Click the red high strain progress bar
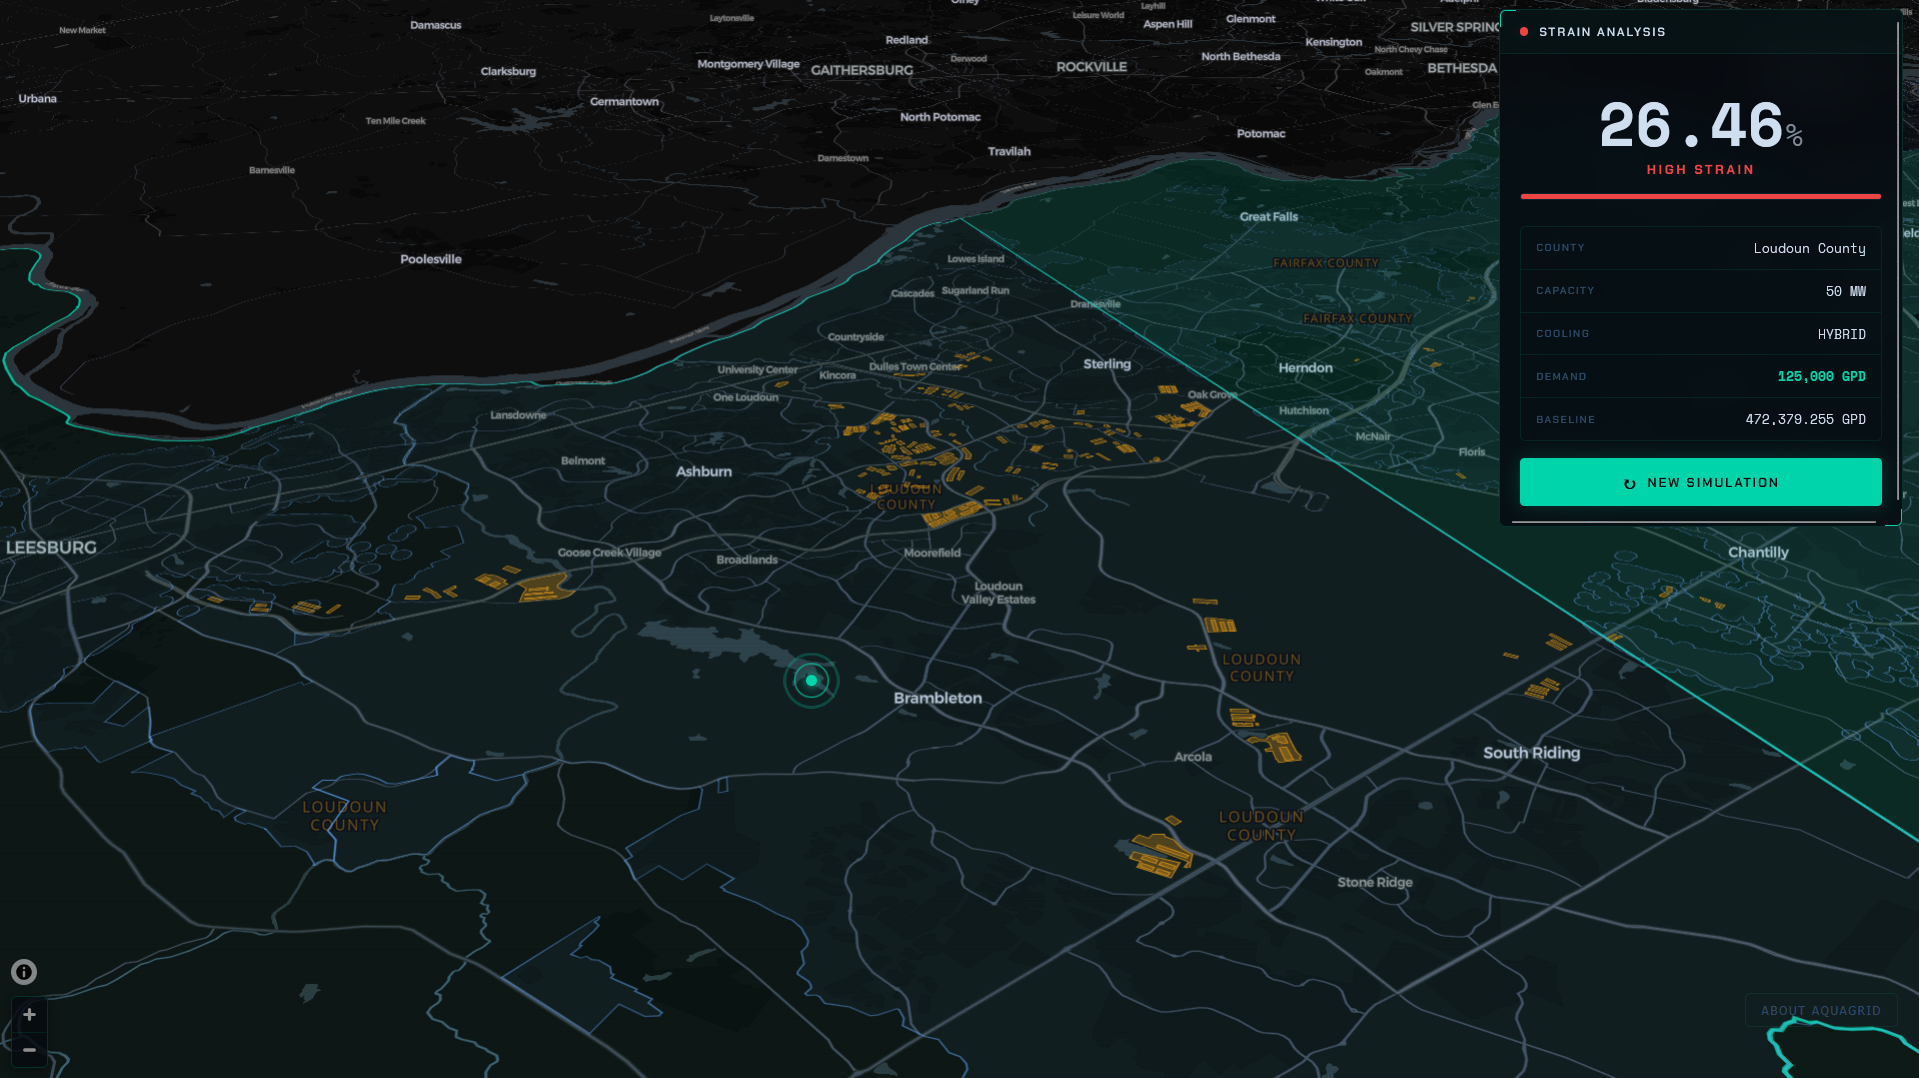This screenshot has width=1919, height=1078. (1700, 196)
